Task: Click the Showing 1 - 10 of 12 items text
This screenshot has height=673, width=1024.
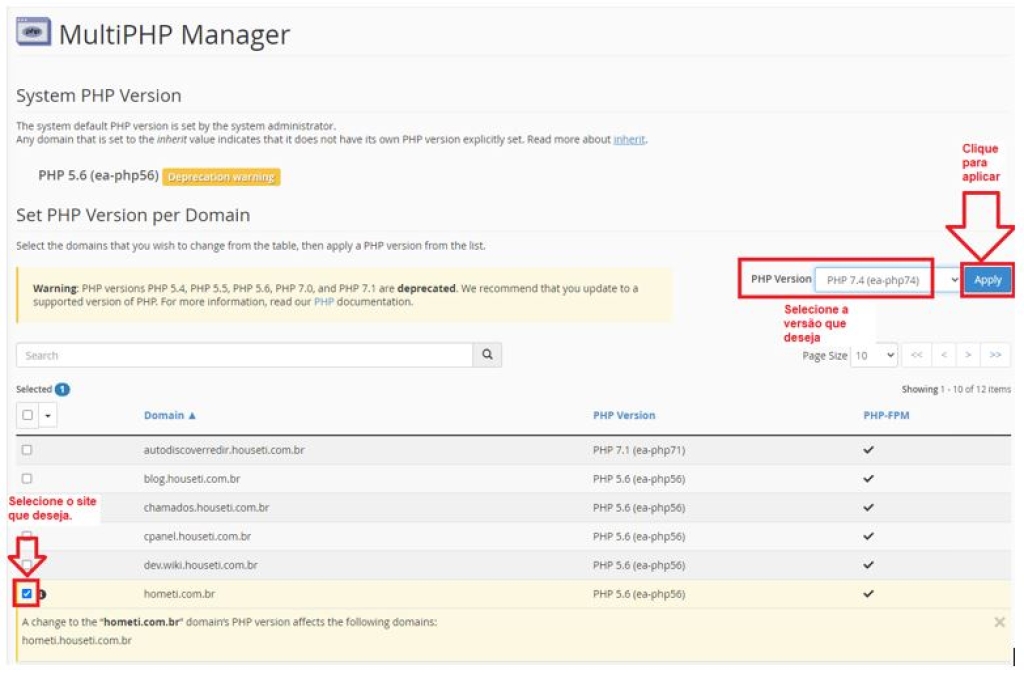Action: [956, 389]
